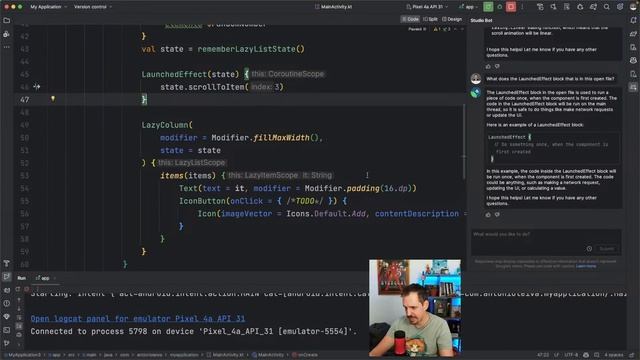Open the Resource Manager sidebar icon

coord(7,34)
